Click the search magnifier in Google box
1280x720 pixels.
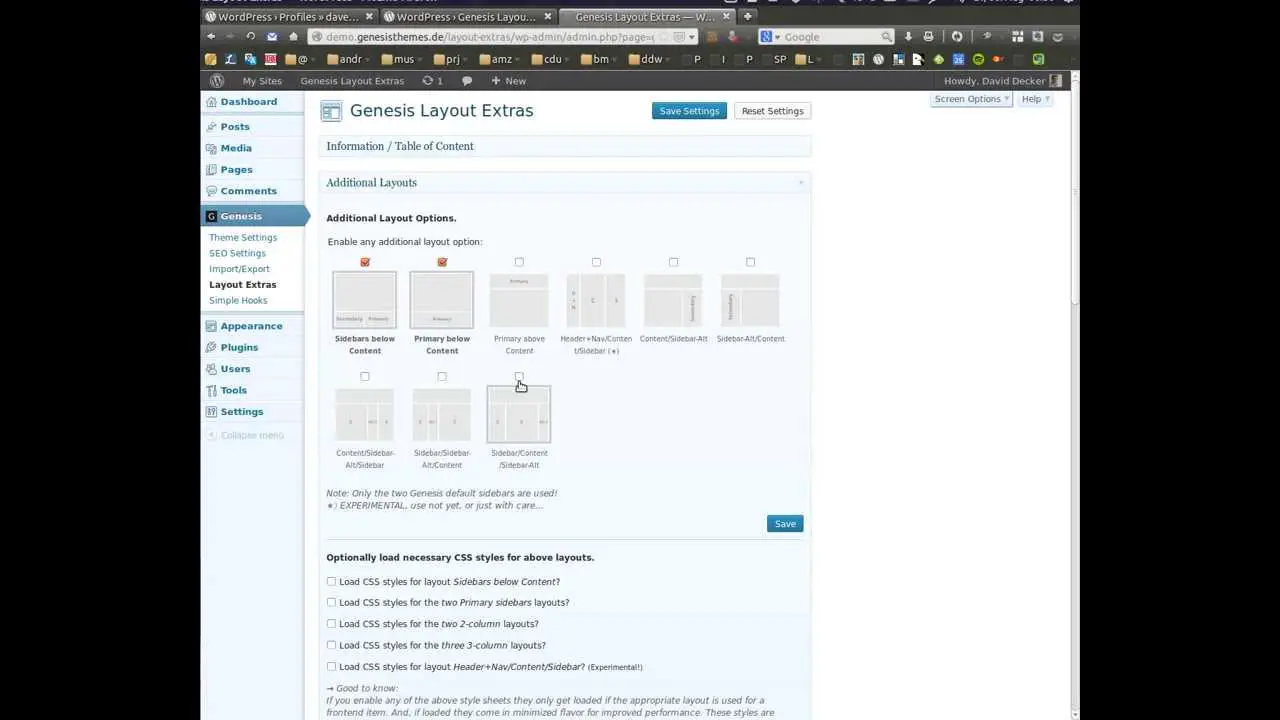(x=886, y=37)
